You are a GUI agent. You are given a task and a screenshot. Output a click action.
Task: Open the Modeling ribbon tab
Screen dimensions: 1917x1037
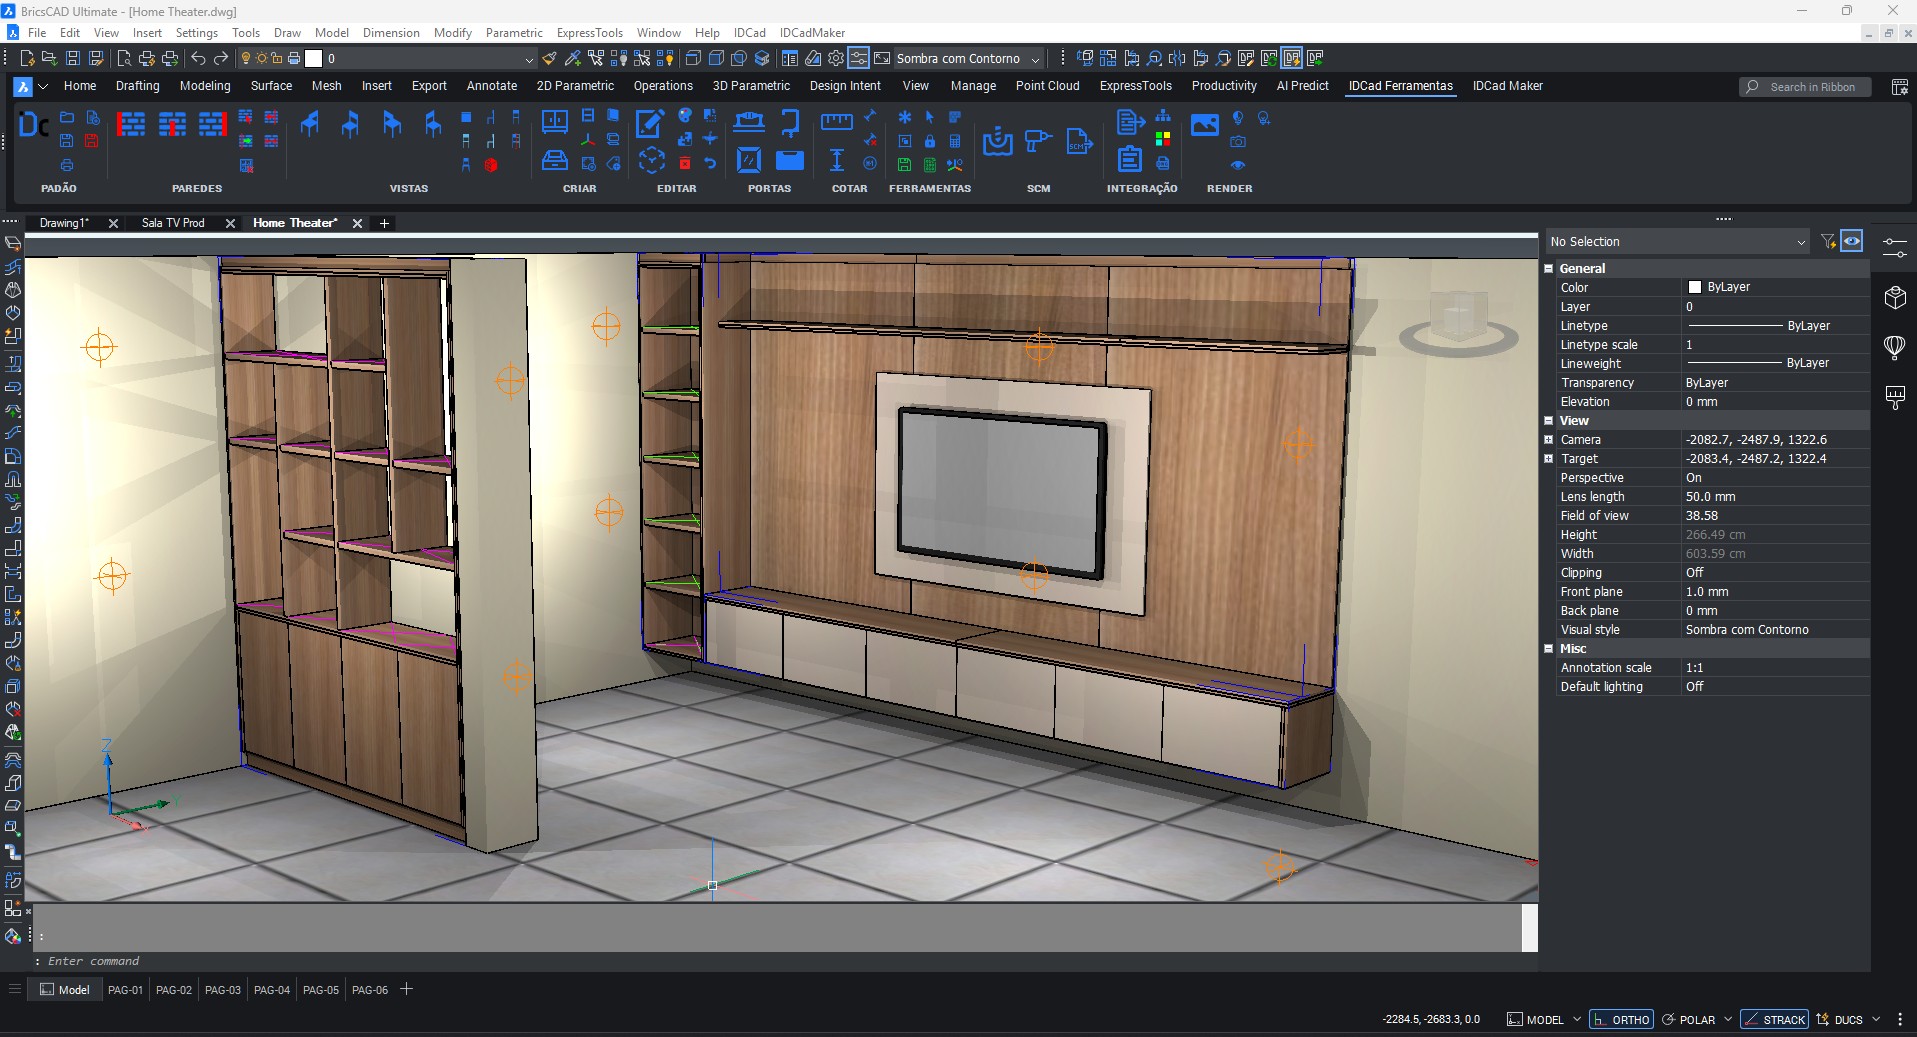(x=205, y=86)
